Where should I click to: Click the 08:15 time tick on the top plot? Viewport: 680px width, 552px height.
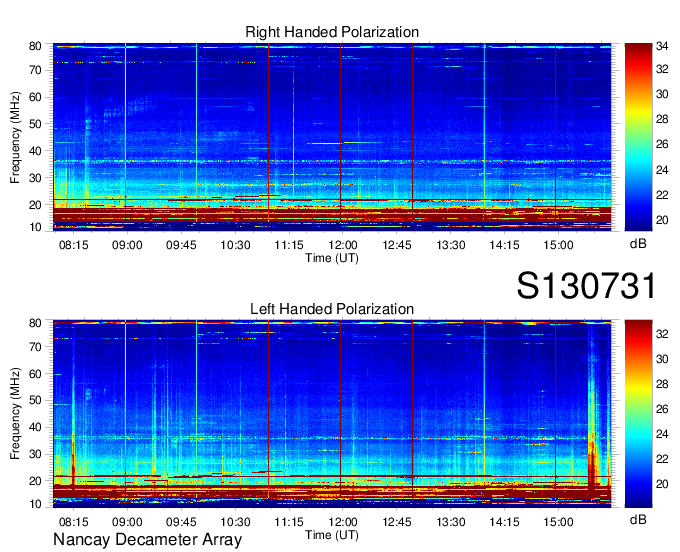pyautogui.click(x=73, y=245)
